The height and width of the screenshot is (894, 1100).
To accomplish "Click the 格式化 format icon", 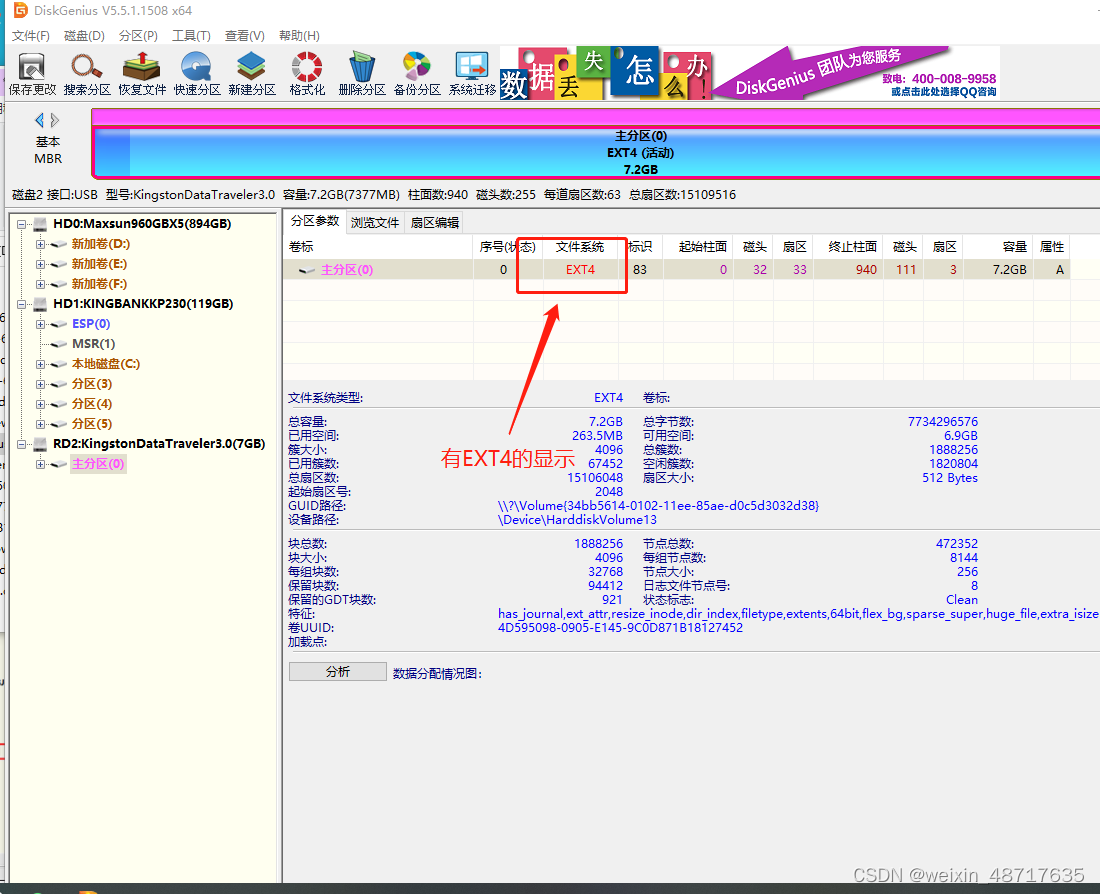I will pos(307,73).
